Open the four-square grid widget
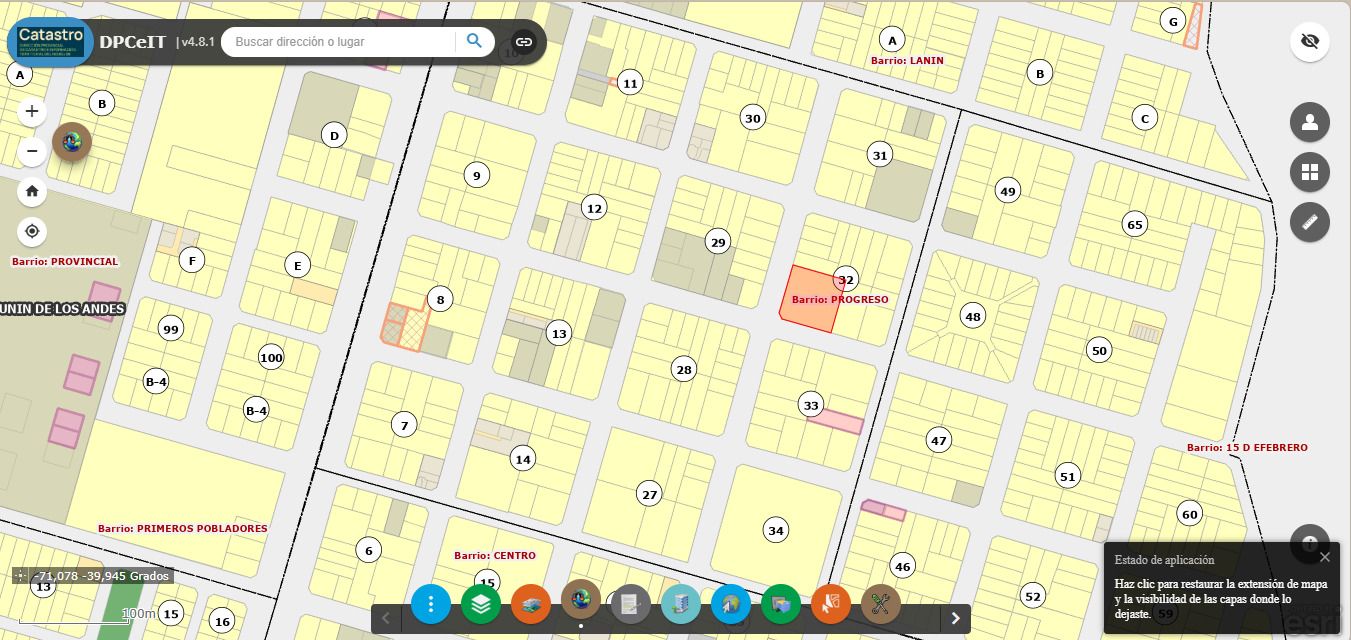Screen dimensions: 1351x640 click(x=1309, y=172)
